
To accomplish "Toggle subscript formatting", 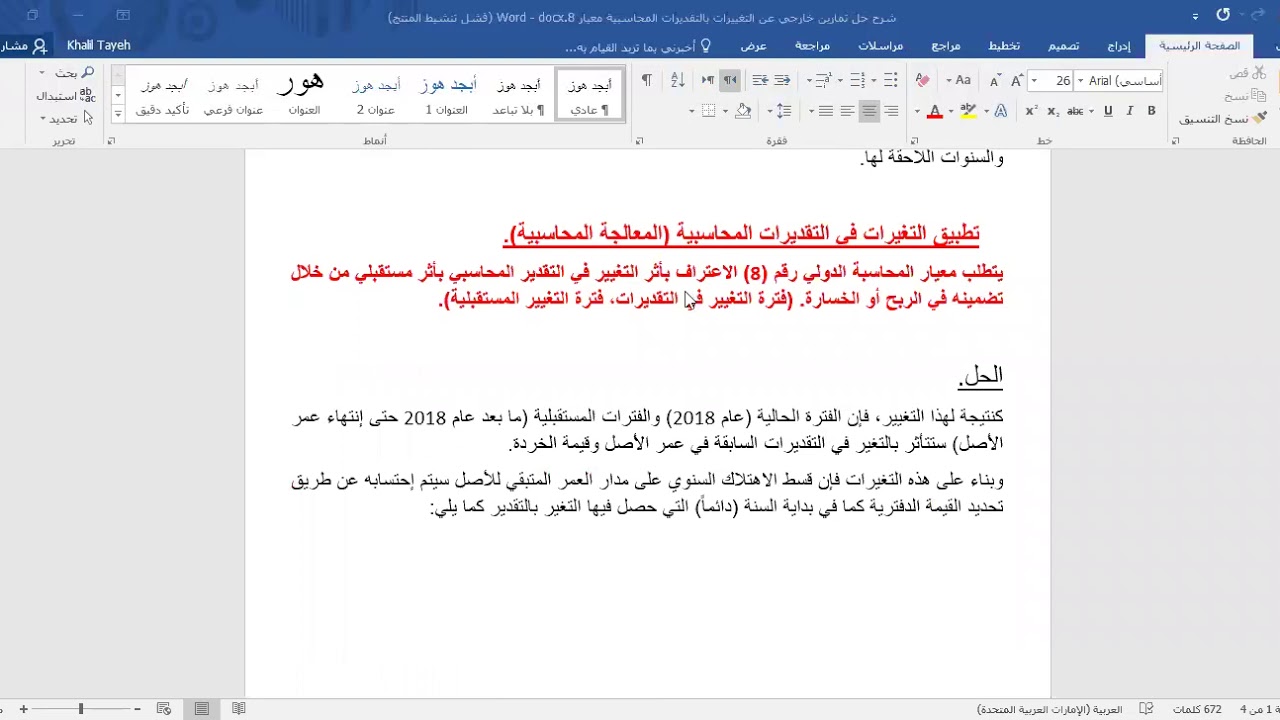I will [1053, 111].
